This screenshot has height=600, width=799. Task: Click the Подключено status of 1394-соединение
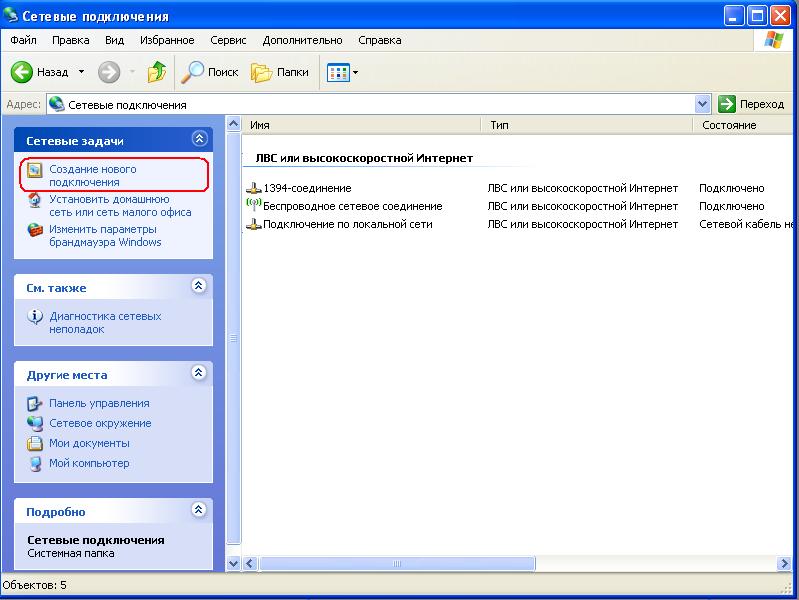coord(732,188)
